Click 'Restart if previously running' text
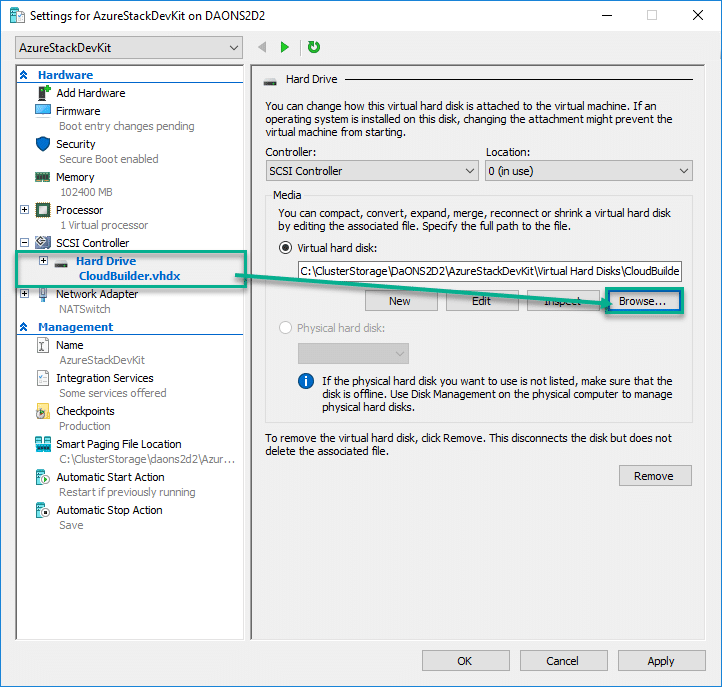 (127, 492)
